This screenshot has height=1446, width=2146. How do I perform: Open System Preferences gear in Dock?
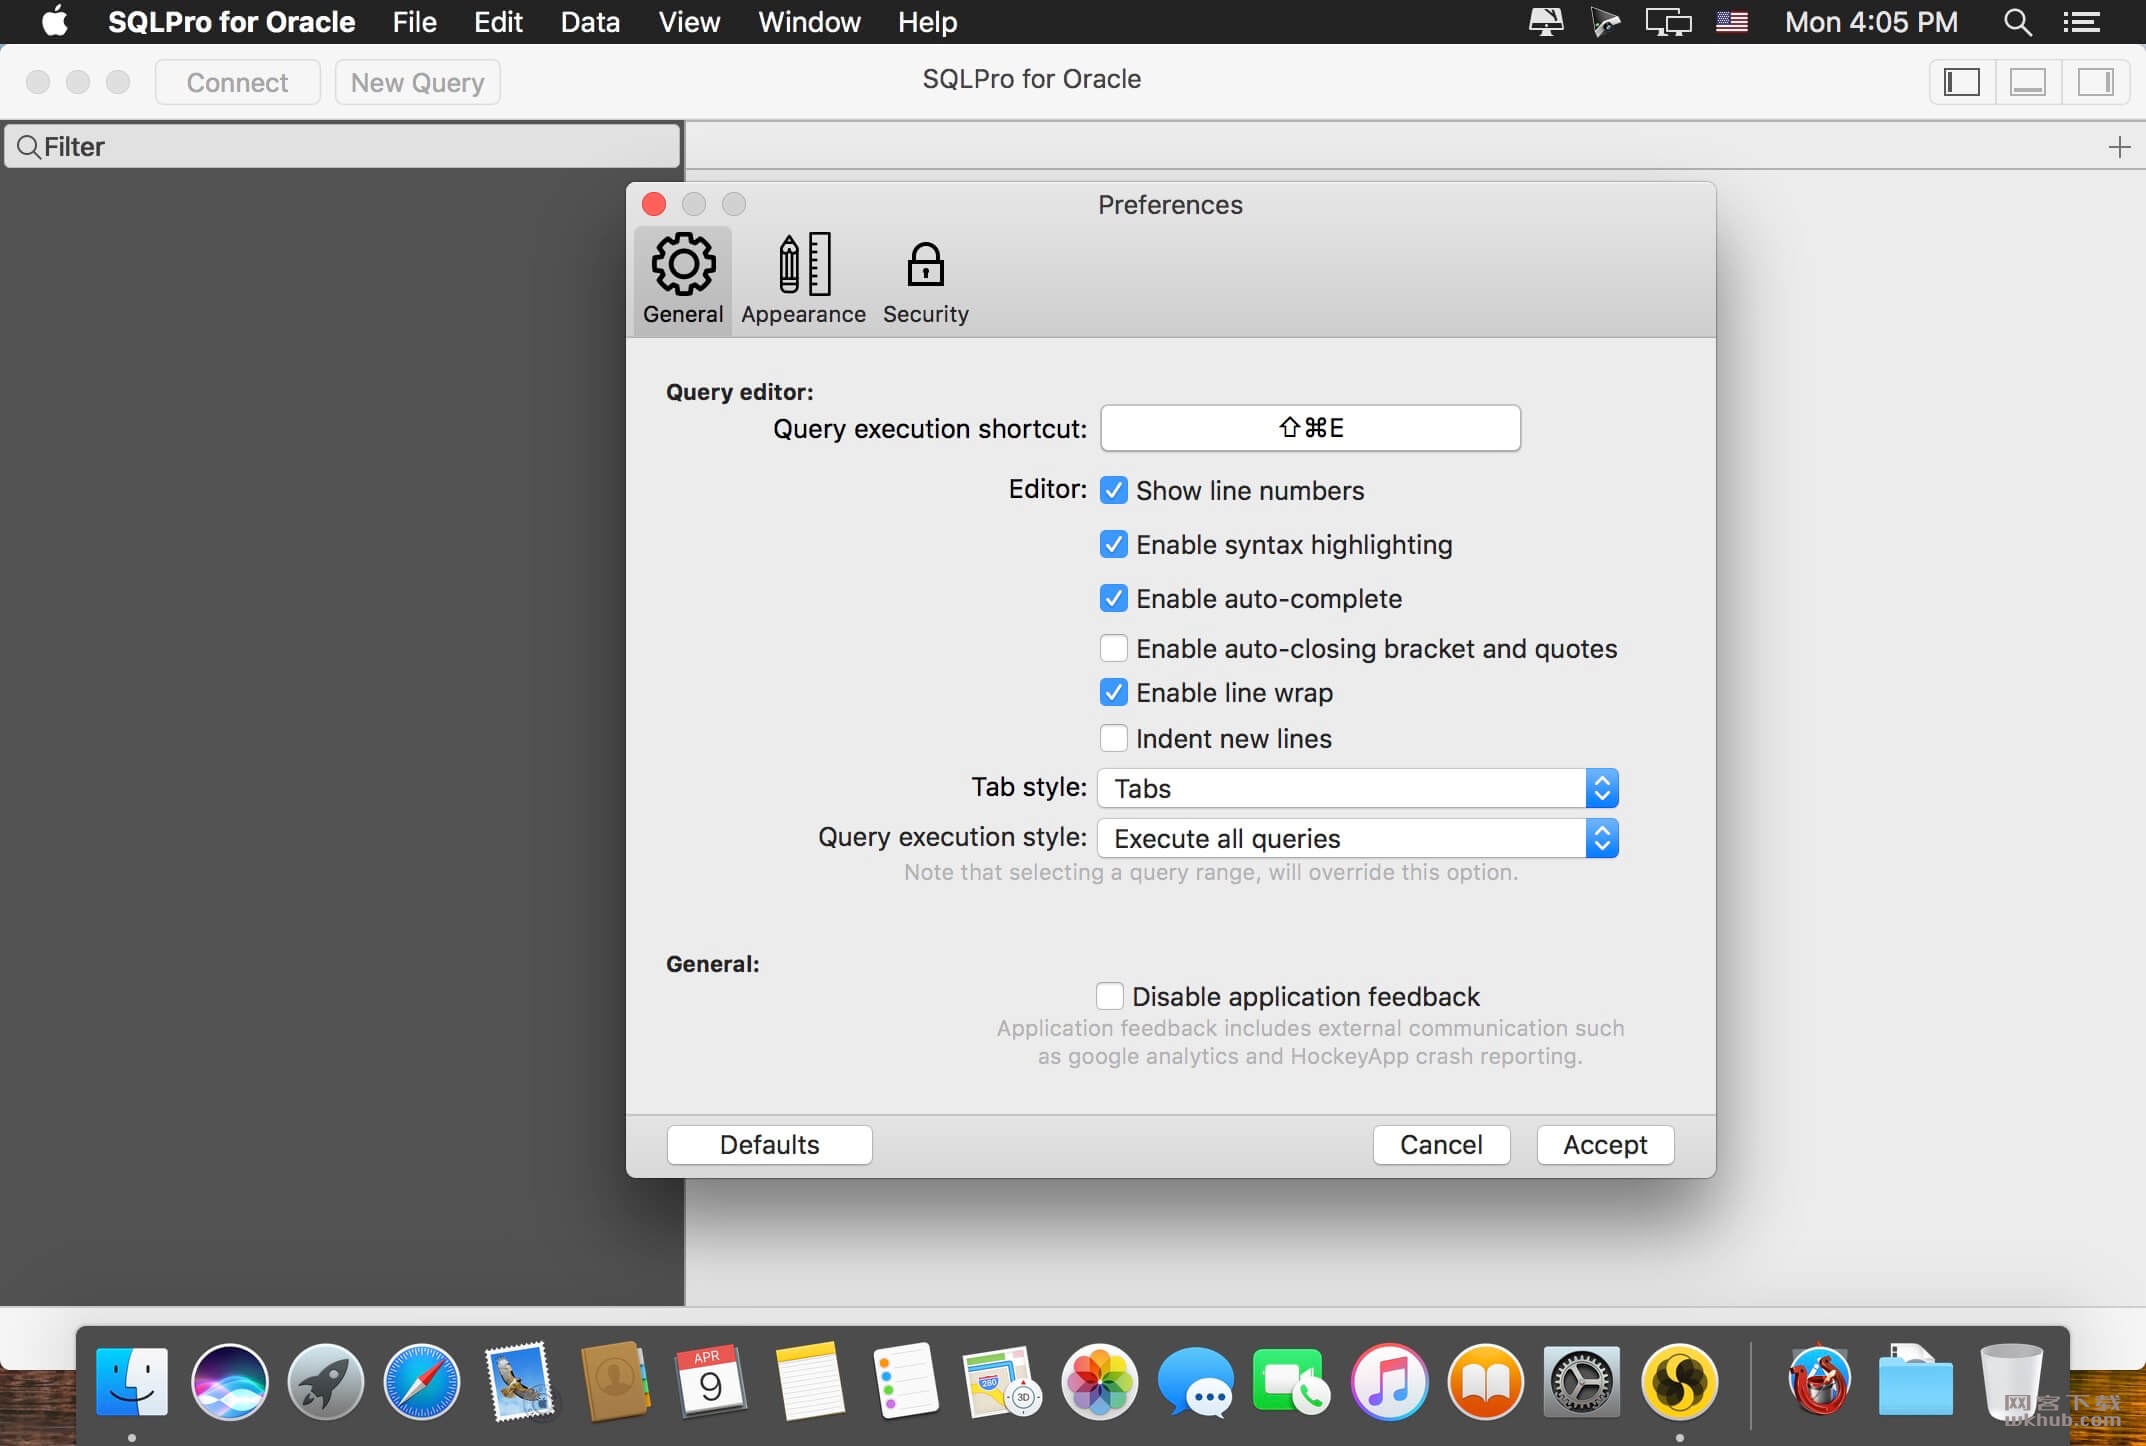click(x=1581, y=1381)
